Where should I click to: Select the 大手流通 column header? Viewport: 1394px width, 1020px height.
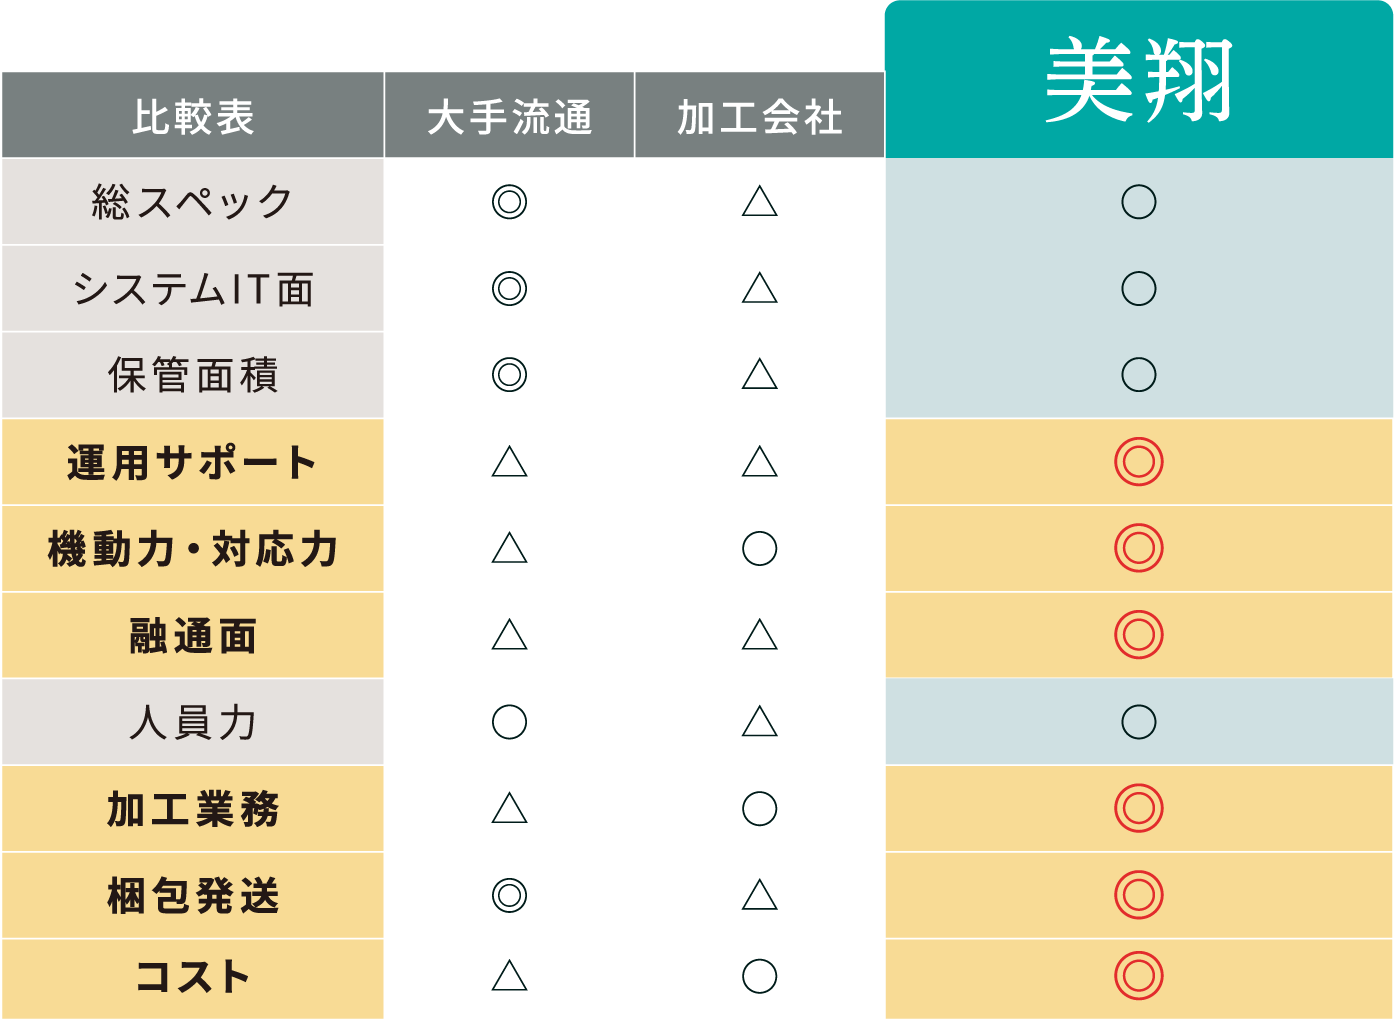pos(509,116)
